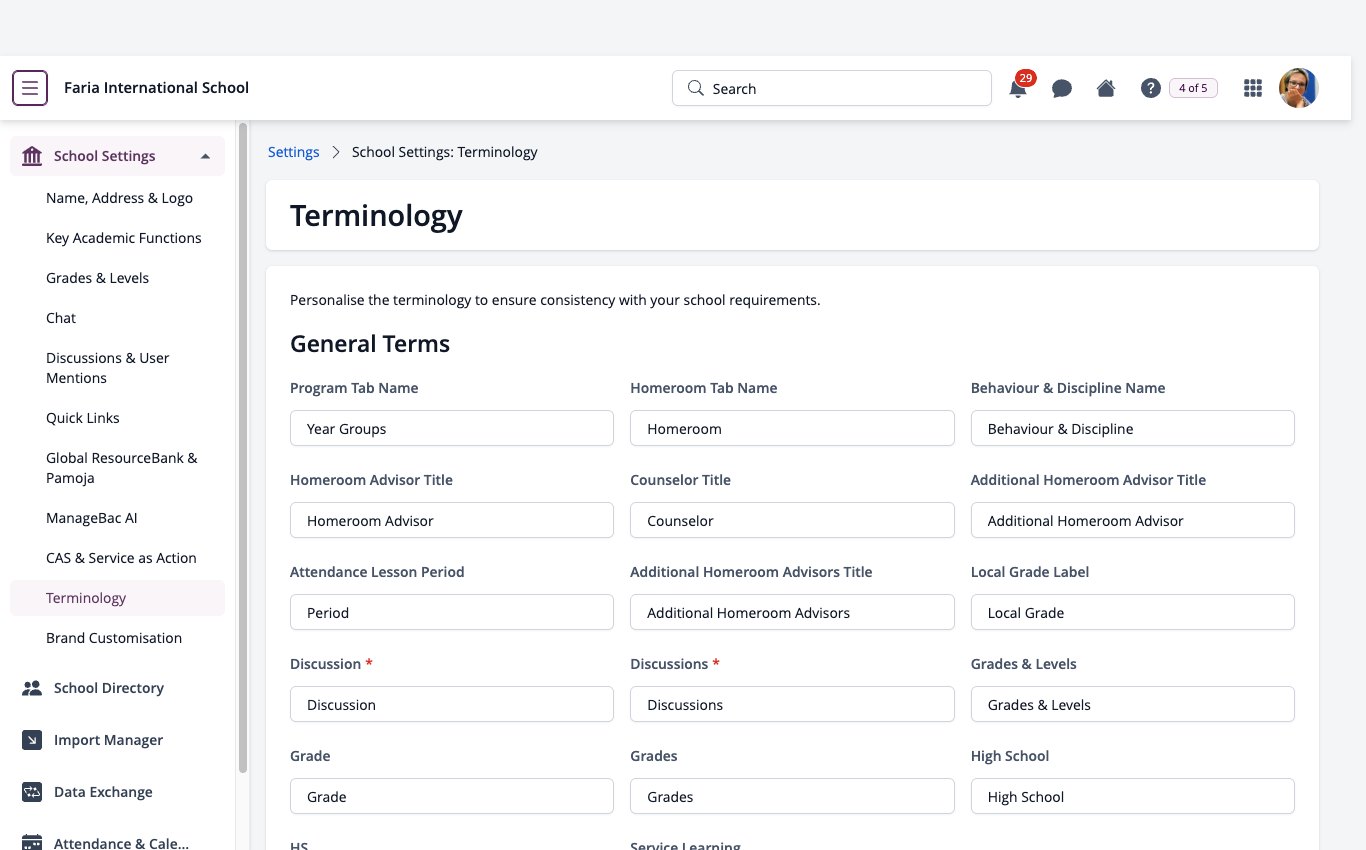Click the 4 of 5 progress badge
1366x850 pixels.
[x=1193, y=88]
